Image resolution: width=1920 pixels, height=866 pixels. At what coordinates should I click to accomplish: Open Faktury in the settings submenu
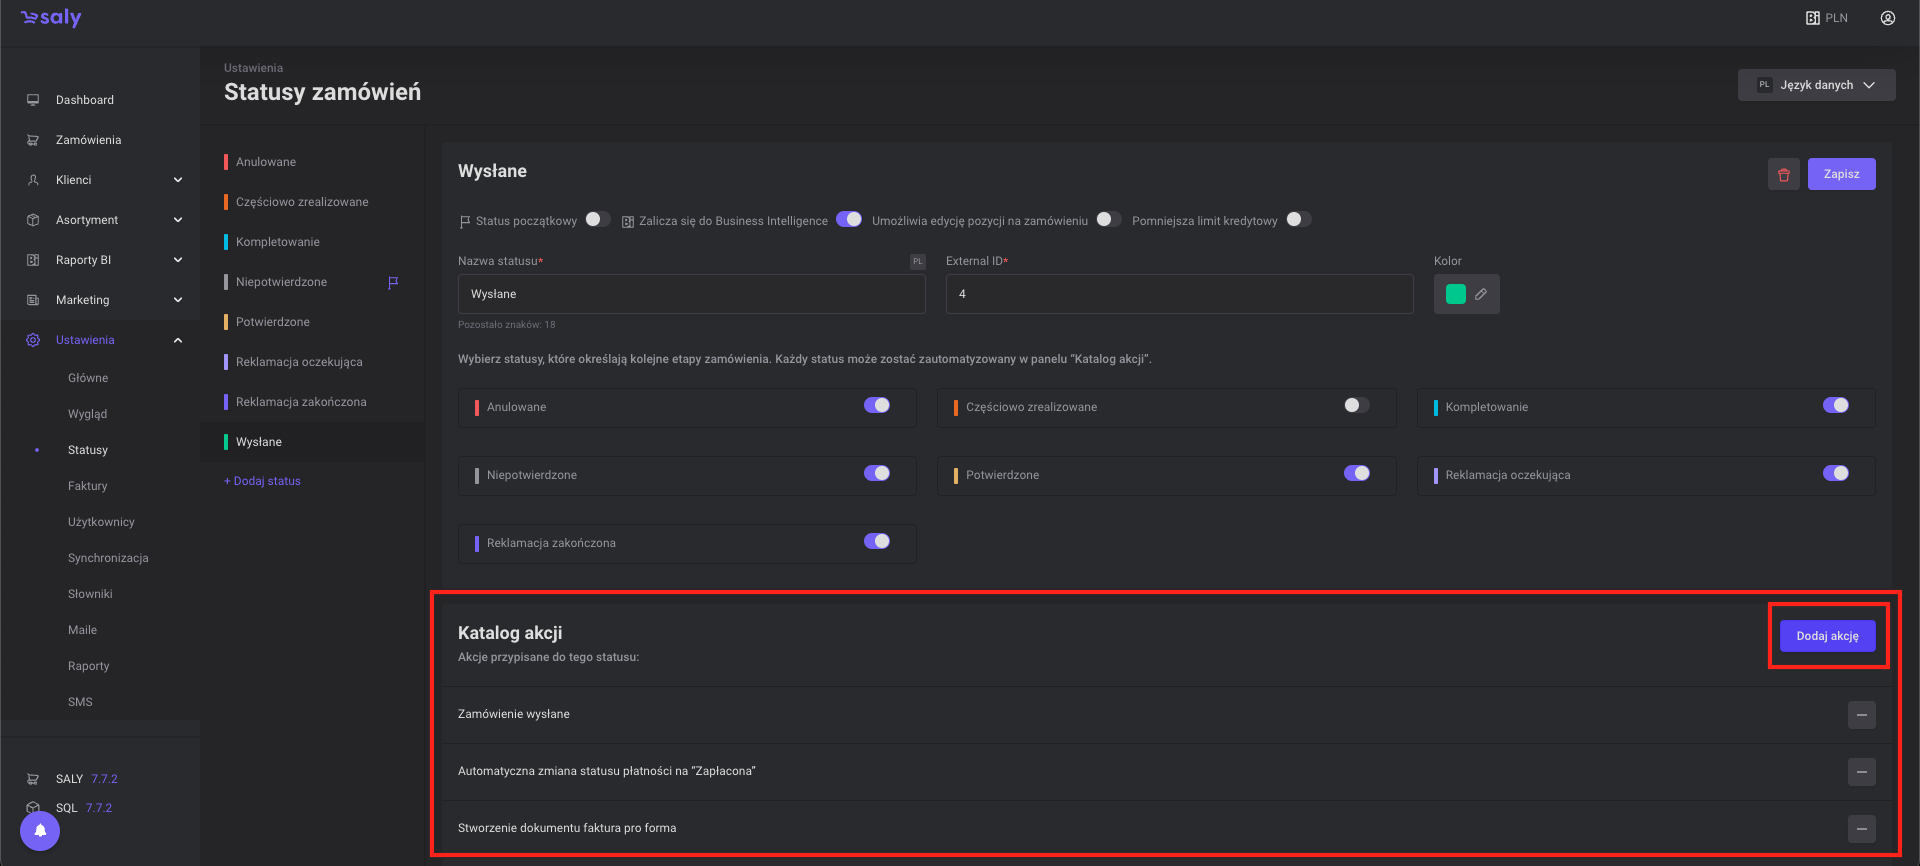click(88, 486)
